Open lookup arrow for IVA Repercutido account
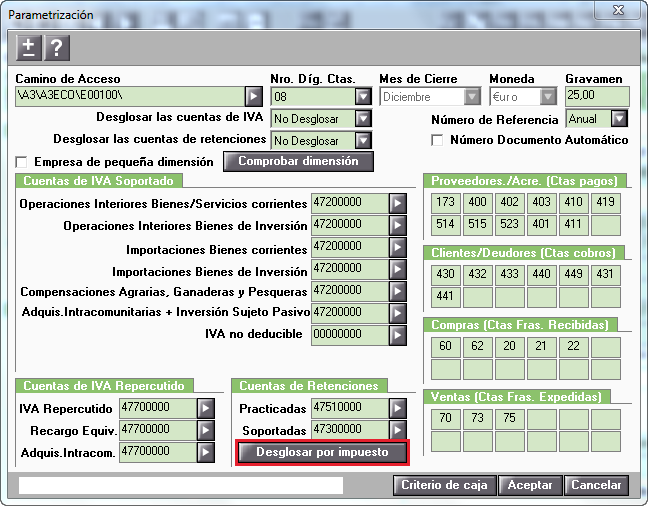Image resolution: width=648 pixels, height=506 pixels. coord(206,408)
